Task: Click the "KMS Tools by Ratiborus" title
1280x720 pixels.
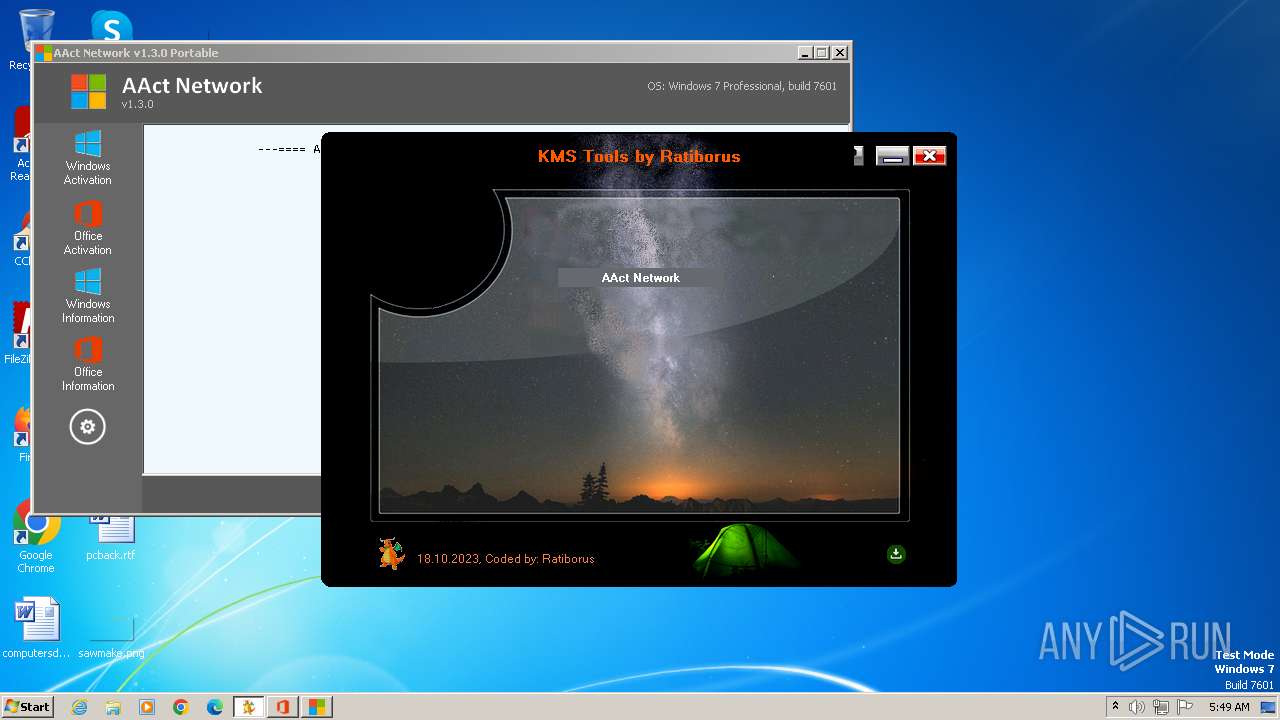Action: coord(639,156)
